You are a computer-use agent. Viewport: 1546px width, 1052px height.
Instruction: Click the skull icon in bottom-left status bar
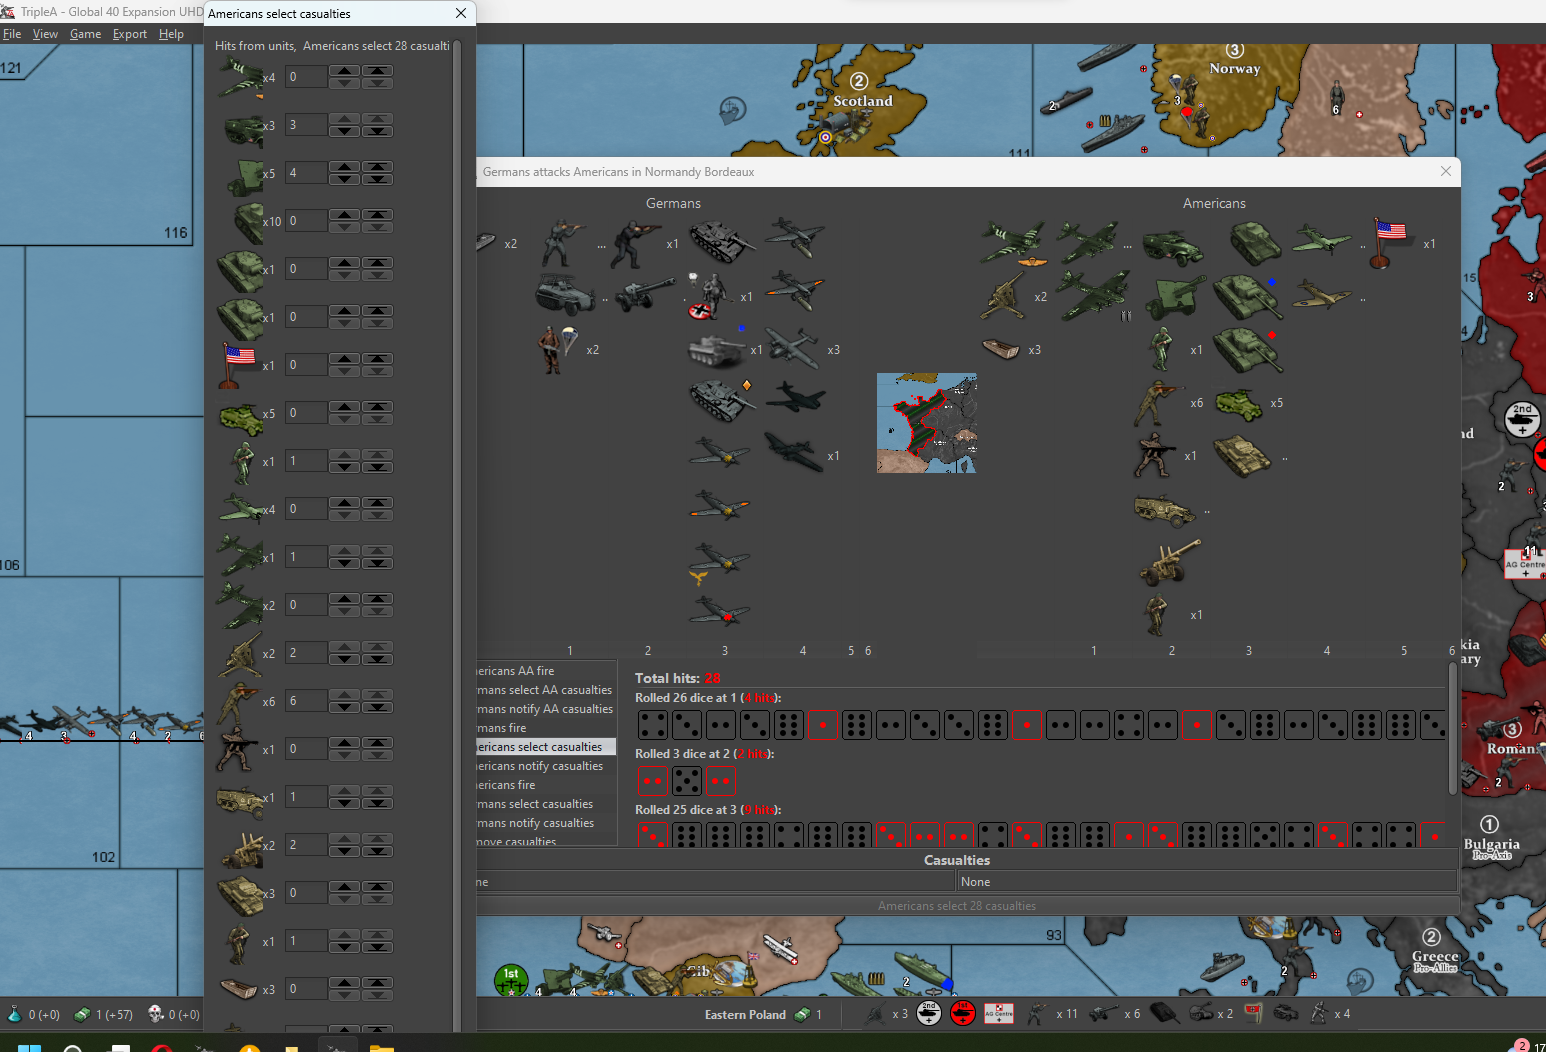[156, 1014]
